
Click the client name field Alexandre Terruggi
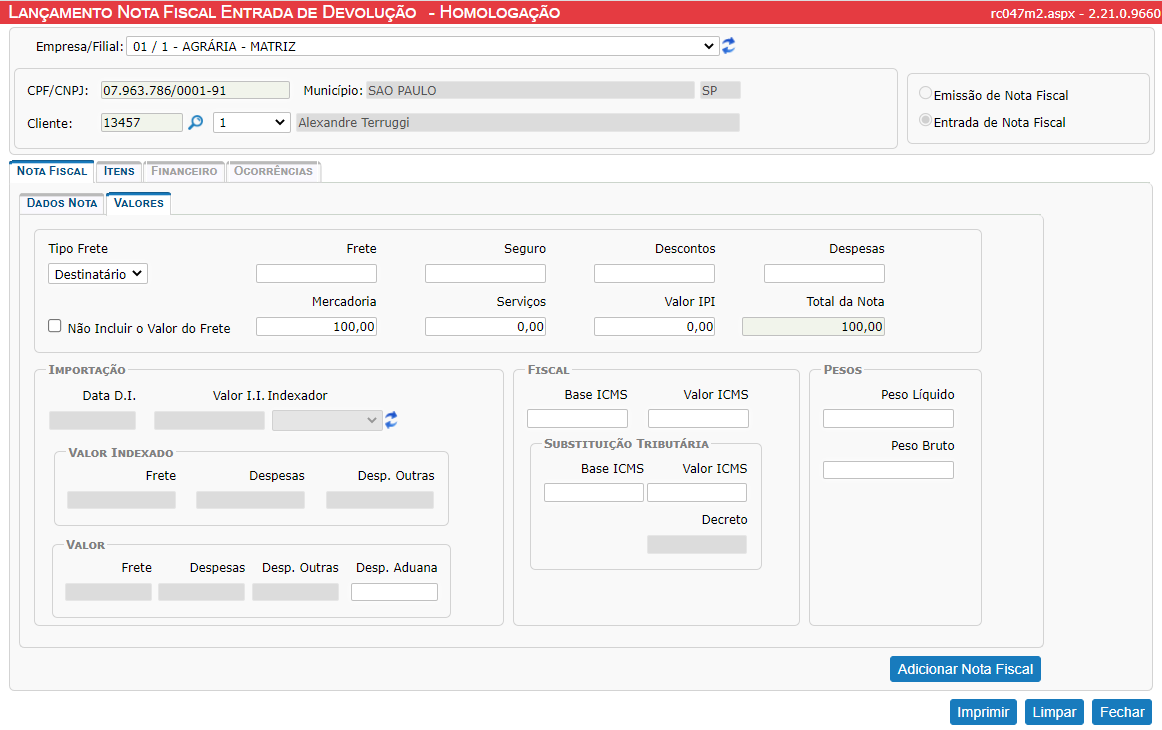click(x=517, y=122)
